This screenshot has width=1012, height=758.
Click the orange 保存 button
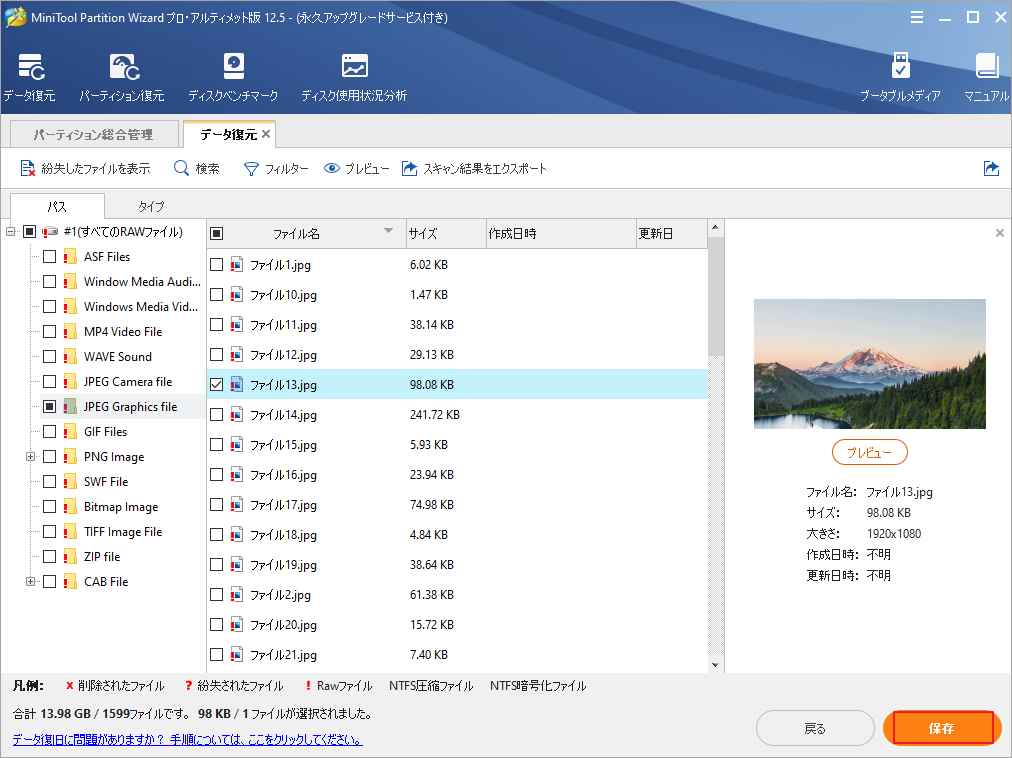tap(941, 728)
